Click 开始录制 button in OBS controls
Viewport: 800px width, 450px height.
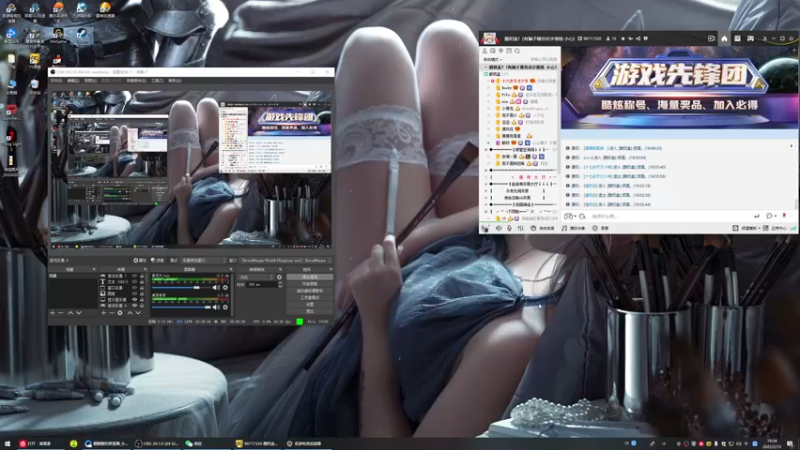pos(310,284)
